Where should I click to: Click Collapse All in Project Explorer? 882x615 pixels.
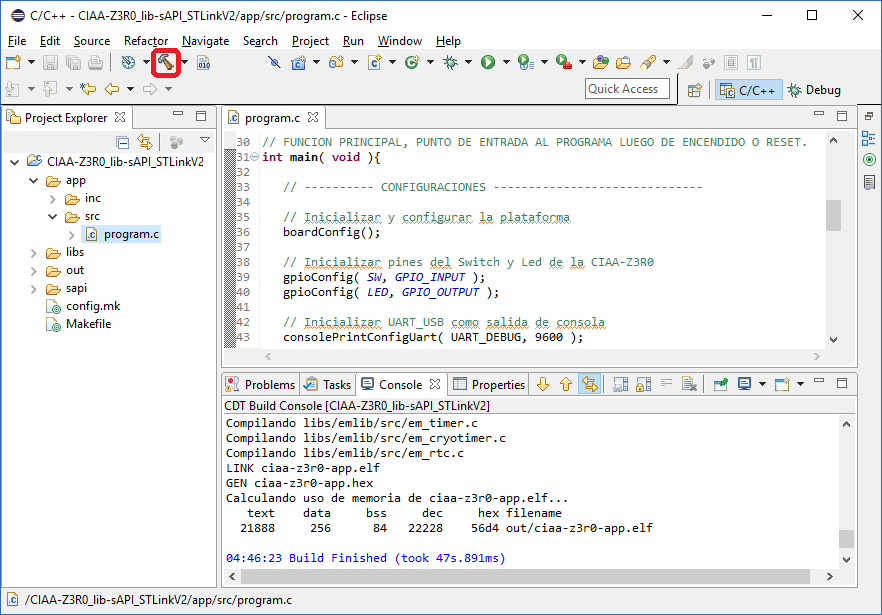(123, 142)
